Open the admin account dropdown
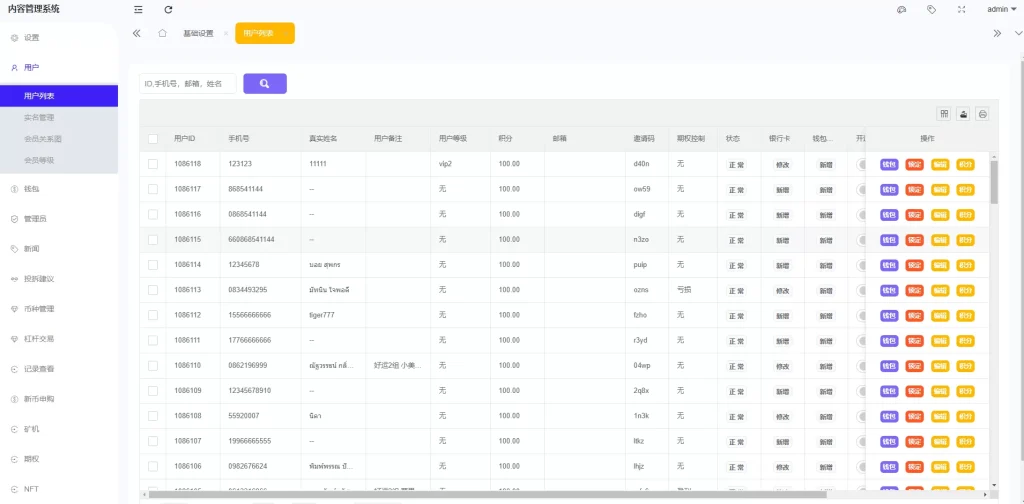The width and height of the screenshot is (1024, 504). click(x=1001, y=9)
